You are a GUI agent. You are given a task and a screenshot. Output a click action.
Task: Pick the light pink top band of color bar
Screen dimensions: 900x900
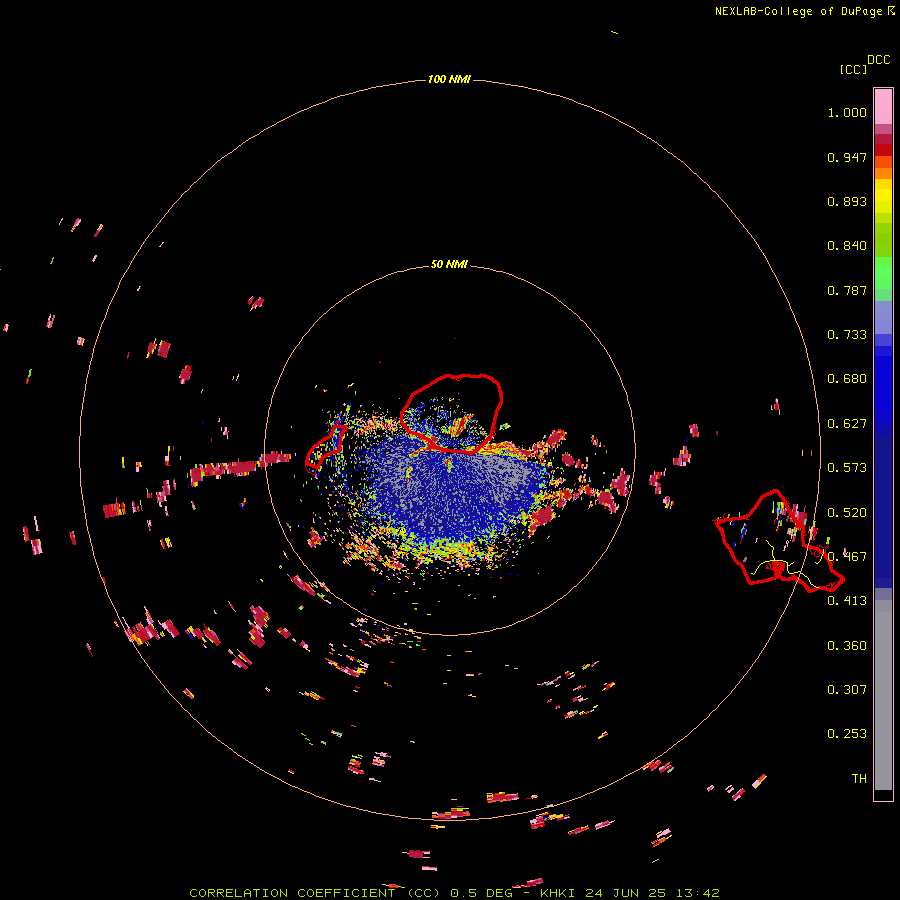(883, 106)
